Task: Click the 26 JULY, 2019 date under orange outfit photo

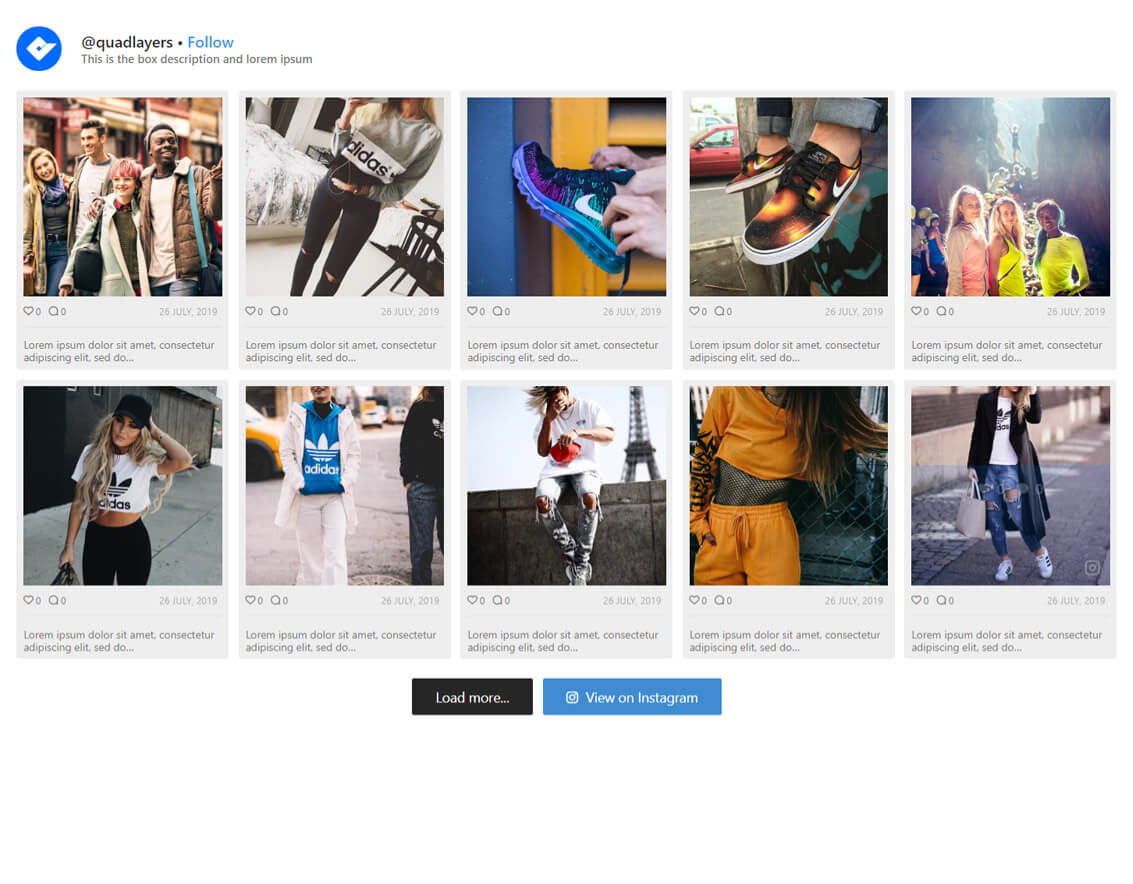Action: 854,601
